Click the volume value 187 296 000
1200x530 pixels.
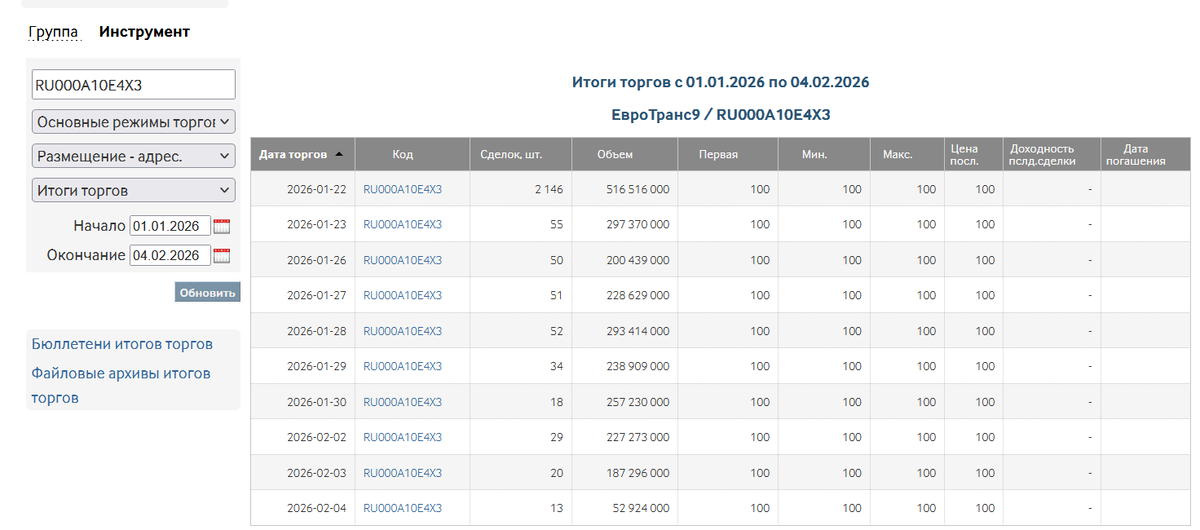(x=638, y=473)
